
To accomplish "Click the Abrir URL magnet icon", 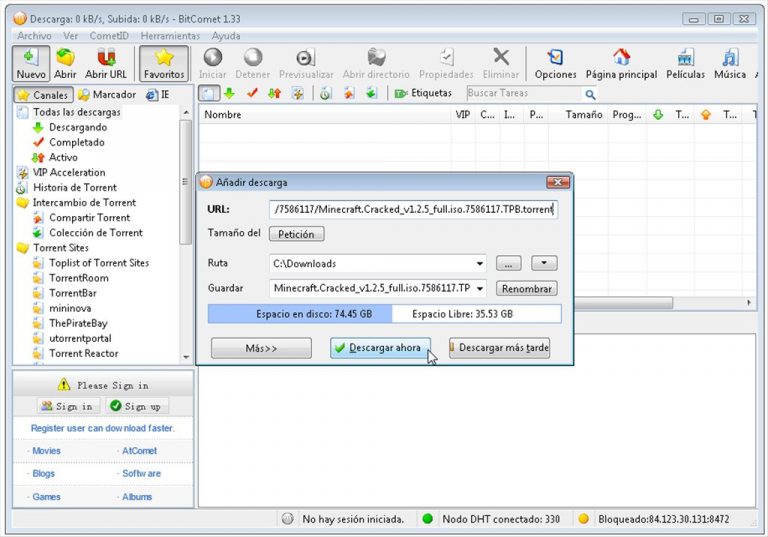I will pos(106,58).
